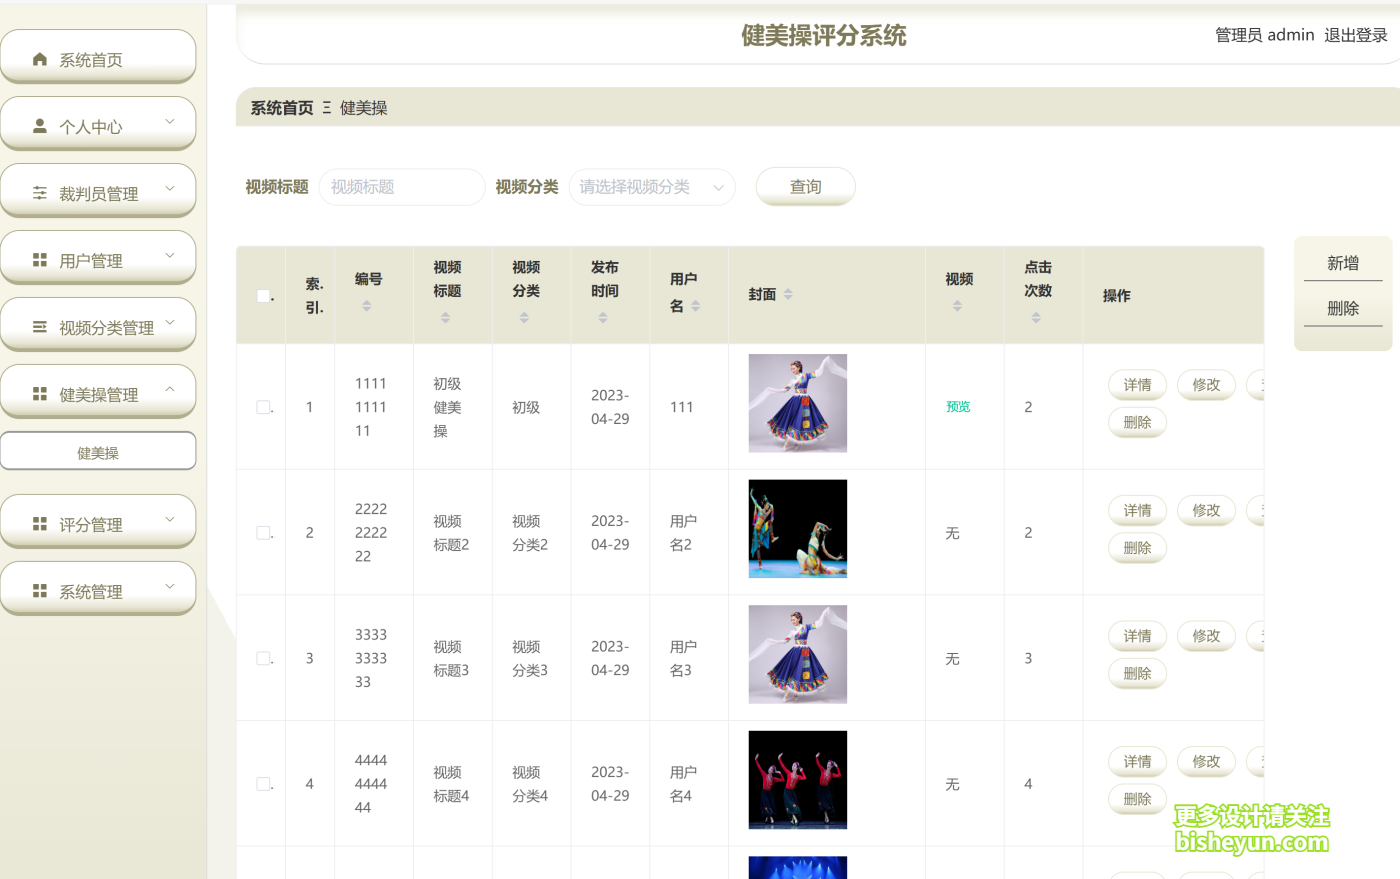Sort table by 编号 column arrows
Image resolution: width=1400 pixels, height=879 pixels.
coord(367,306)
